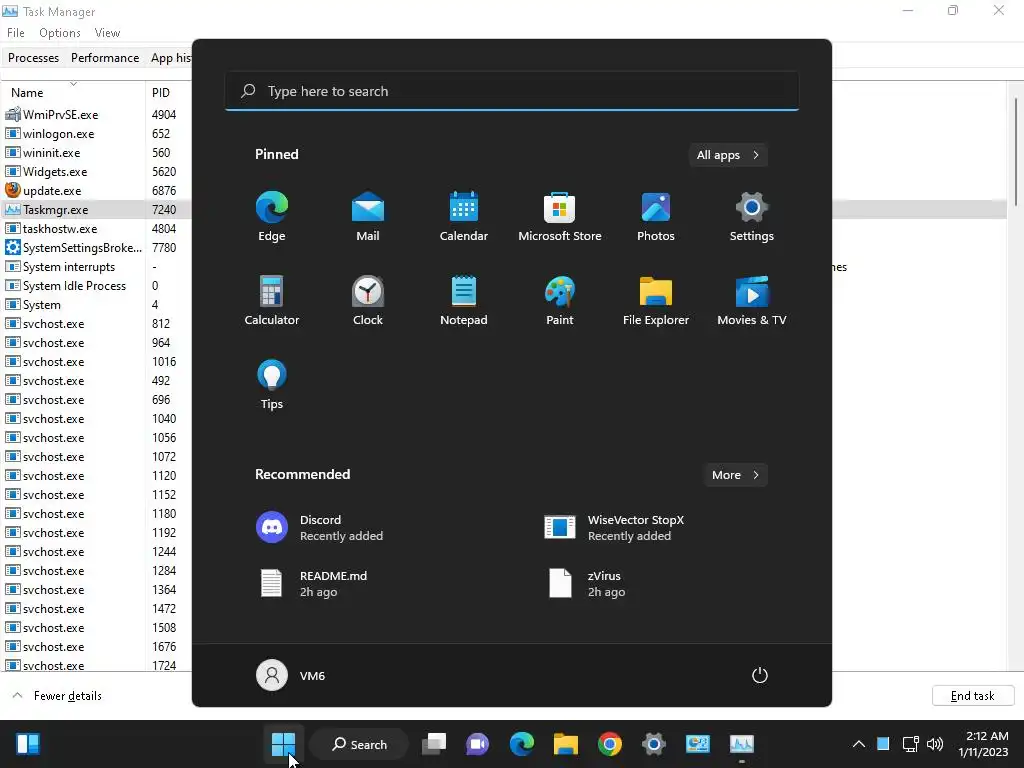Open Teams Chat from taskbar
1024x768 pixels.
(x=477, y=744)
